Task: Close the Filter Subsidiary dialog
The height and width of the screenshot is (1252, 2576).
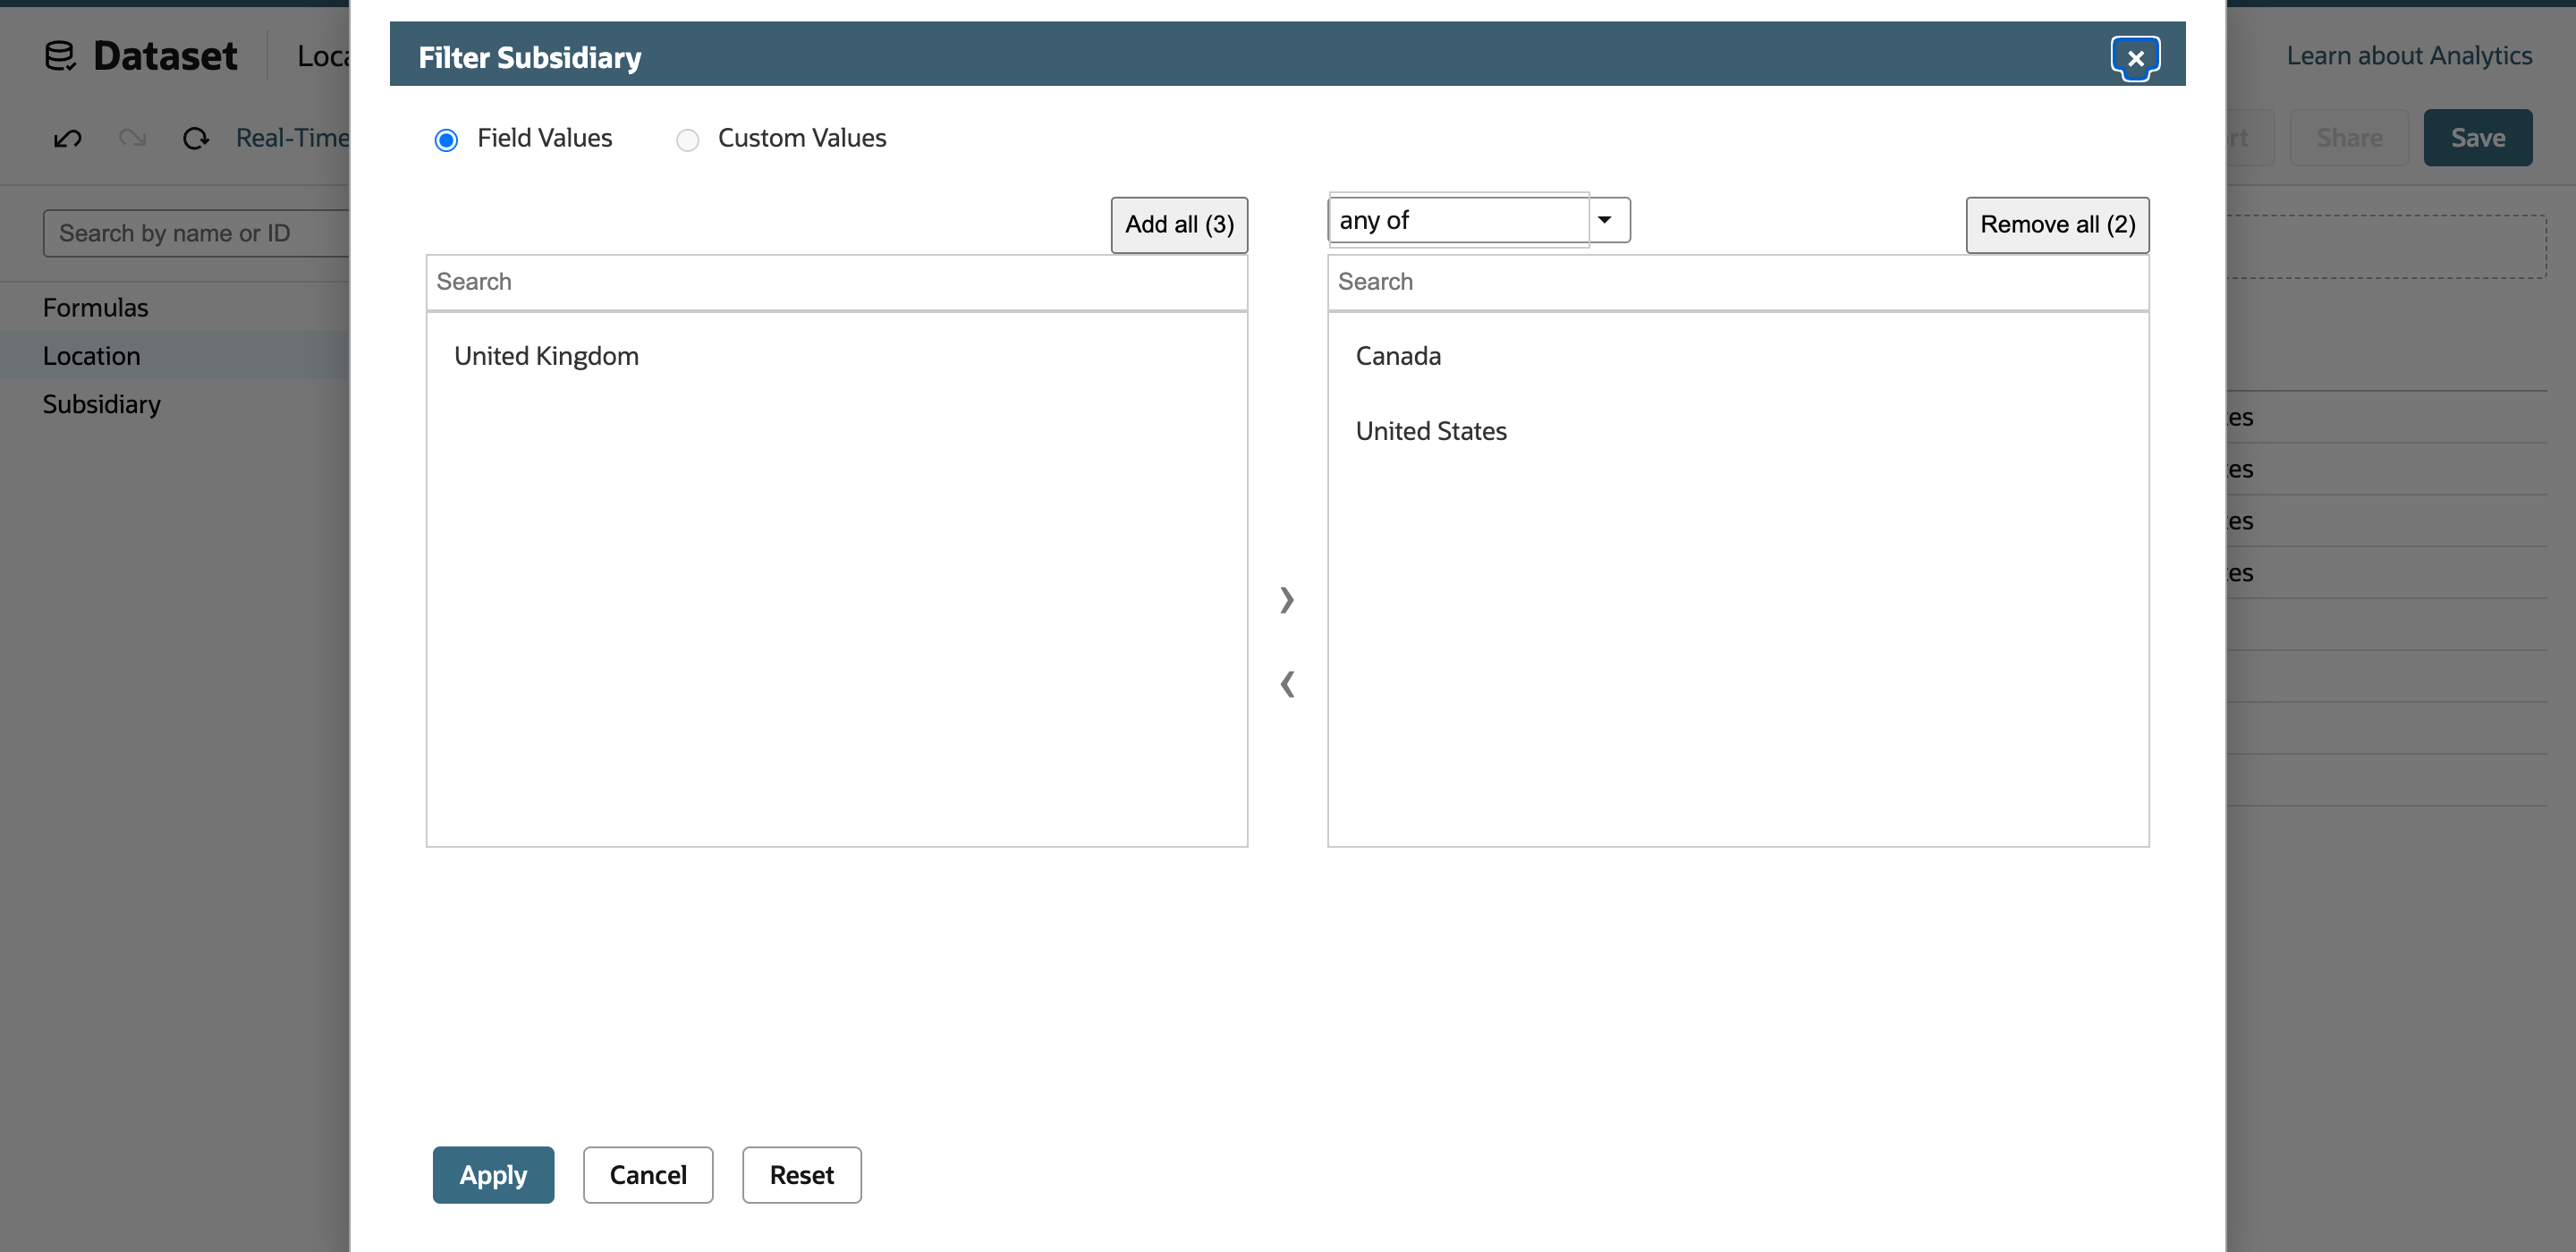Action: [2134, 58]
